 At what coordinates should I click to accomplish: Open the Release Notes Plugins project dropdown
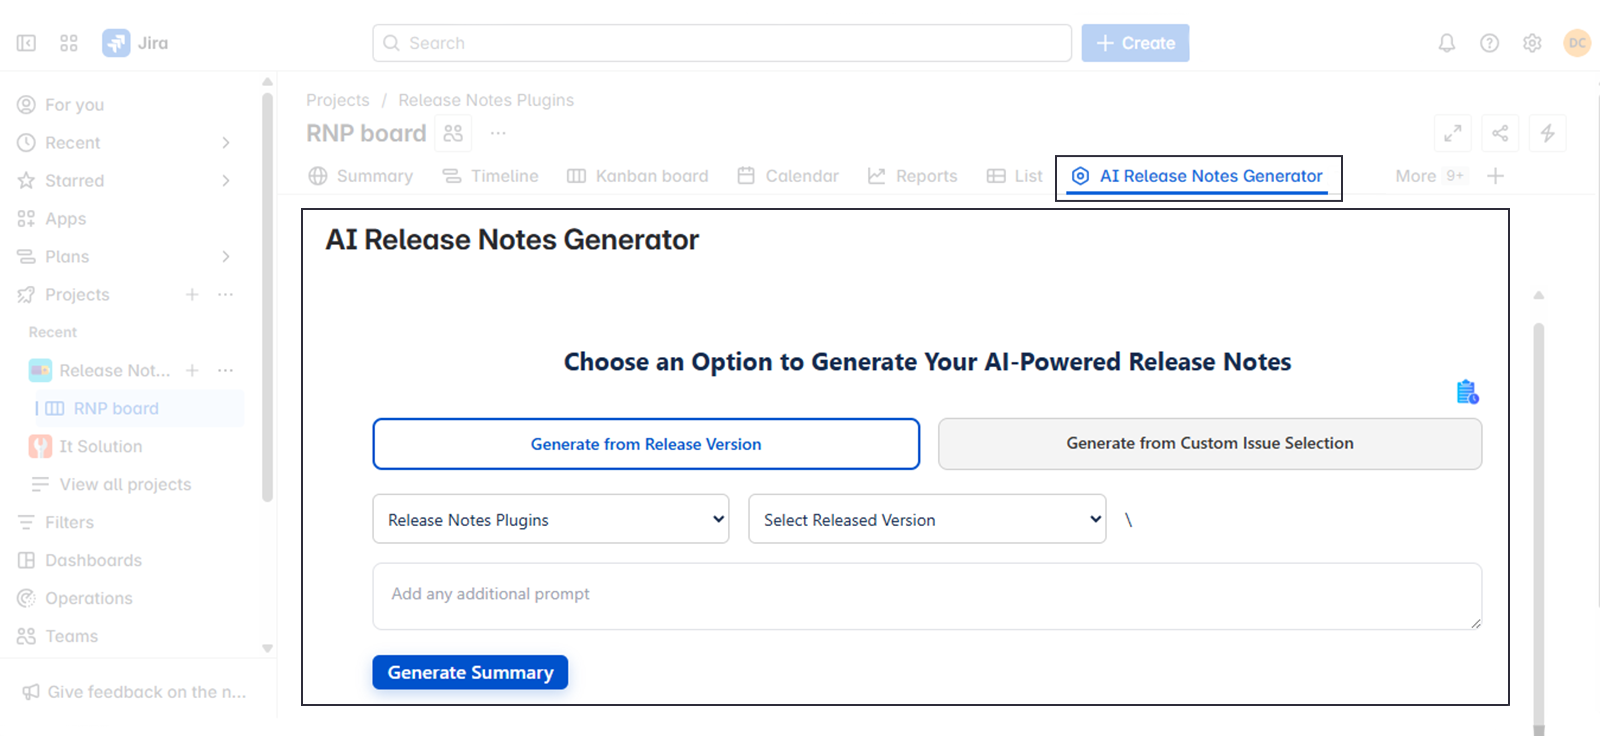550,520
